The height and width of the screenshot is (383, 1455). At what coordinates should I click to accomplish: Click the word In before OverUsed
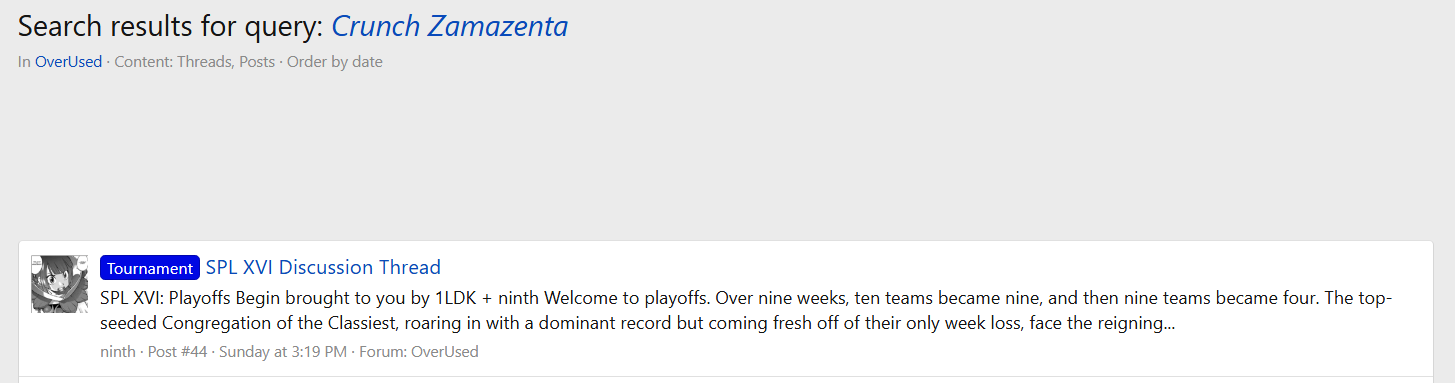pos(24,62)
